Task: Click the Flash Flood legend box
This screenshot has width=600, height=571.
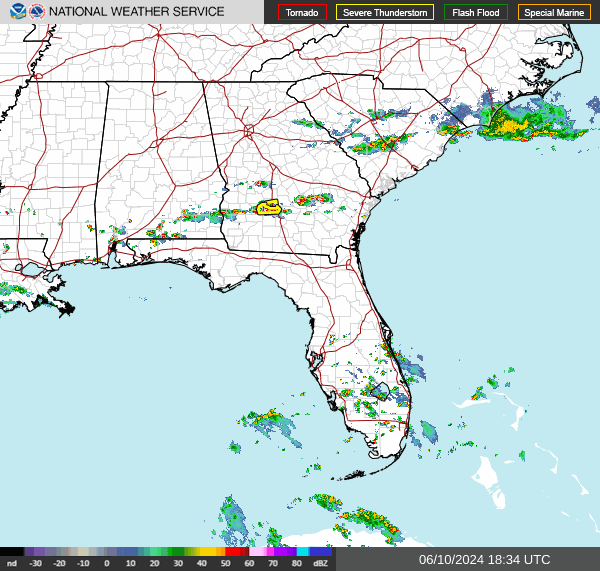Action: click(476, 12)
